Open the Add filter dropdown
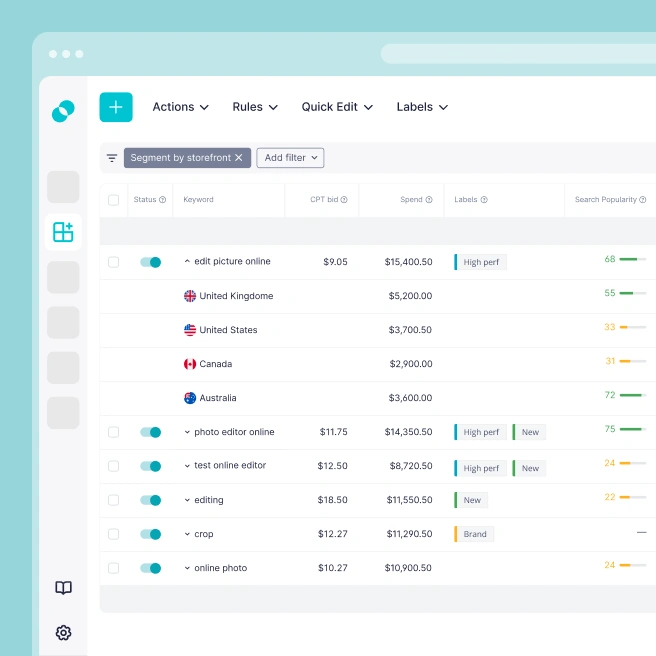656x656 pixels. point(290,158)
